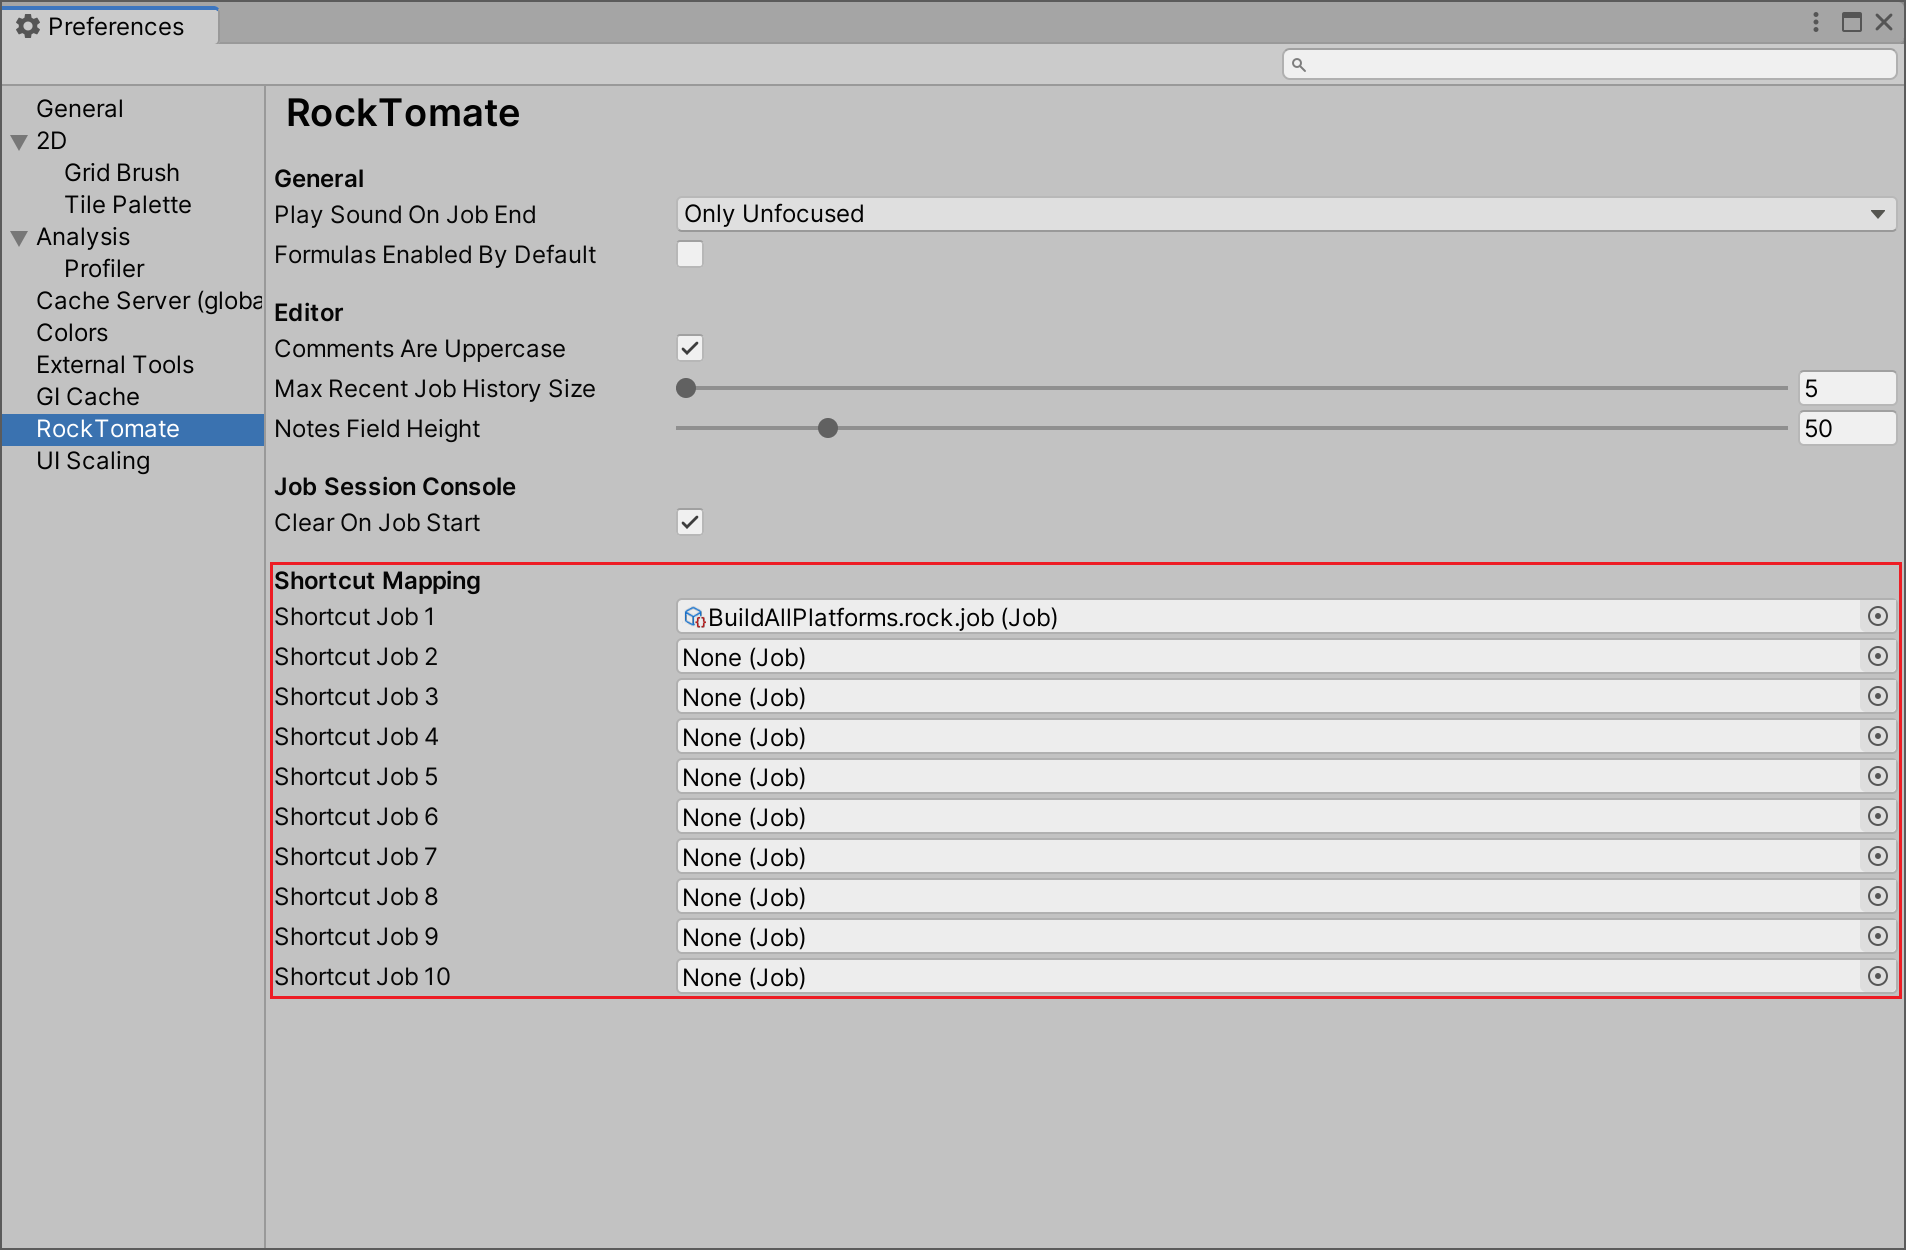Image resolution: width=1906 pixels, height=1250 pixels.
Task: Open object picker for Shortcut Job 10
Action: [1877, 976]
